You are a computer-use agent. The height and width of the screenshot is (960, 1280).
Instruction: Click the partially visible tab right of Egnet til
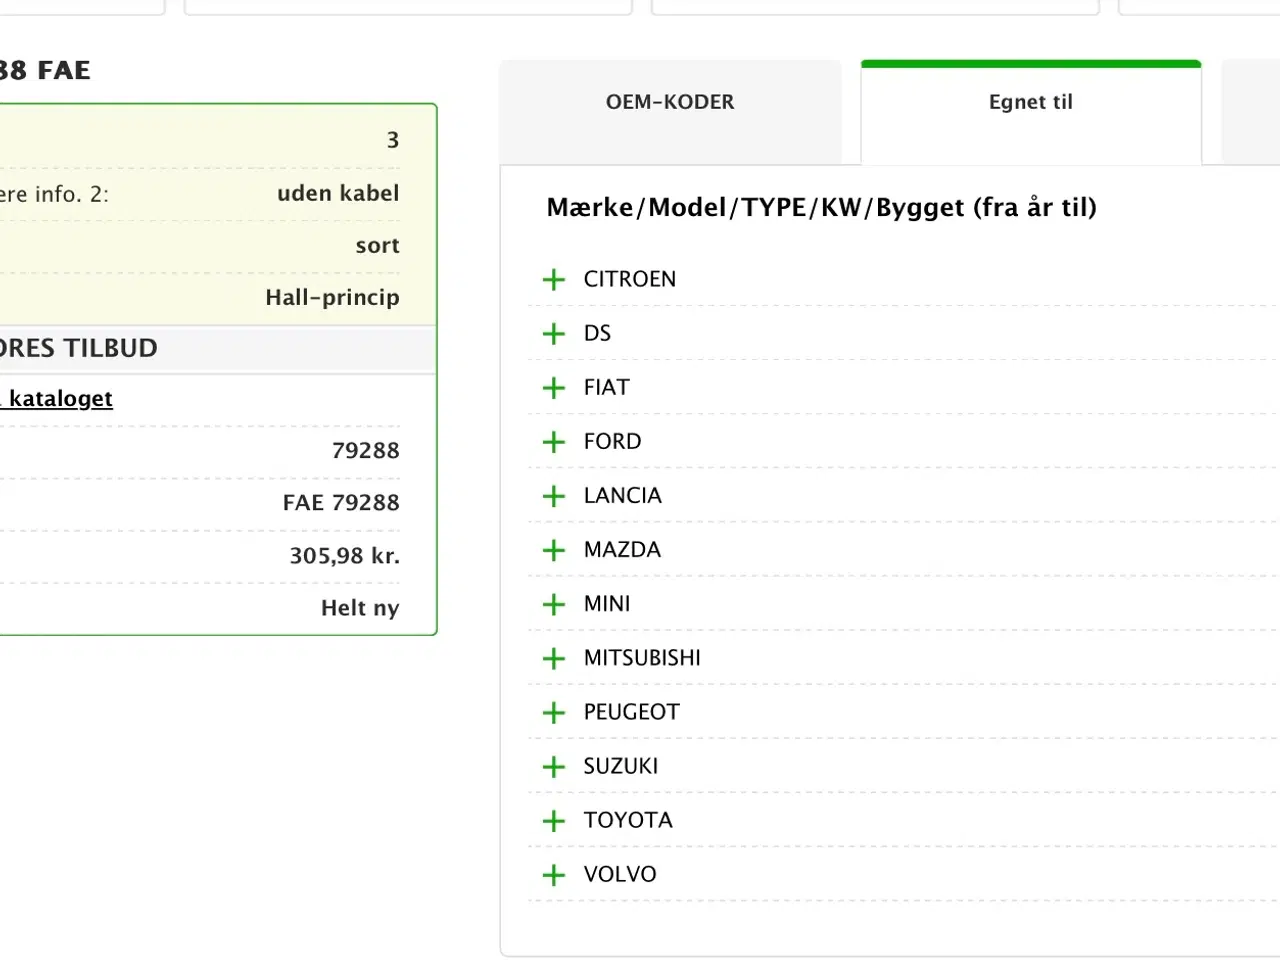pos(1251,110)
